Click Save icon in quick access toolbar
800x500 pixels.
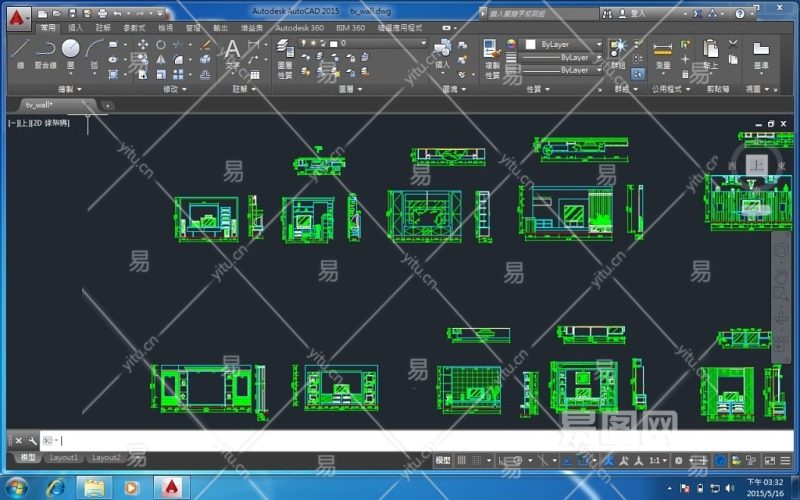(x=72, y=14)
